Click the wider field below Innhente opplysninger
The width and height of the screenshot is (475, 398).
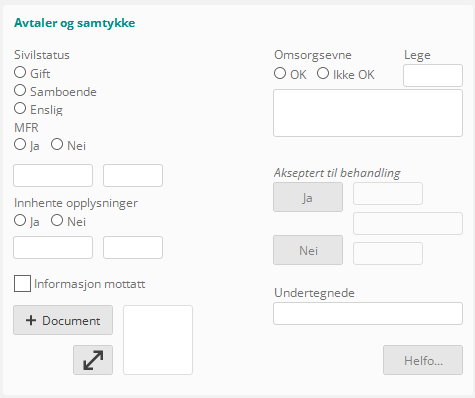pos(53,248)
